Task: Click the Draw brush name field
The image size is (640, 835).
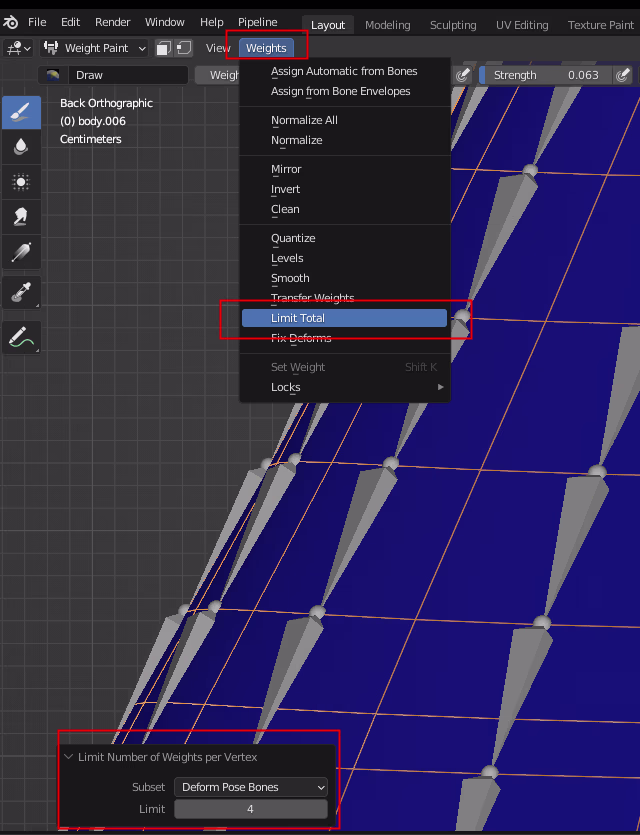Action: 128,75
